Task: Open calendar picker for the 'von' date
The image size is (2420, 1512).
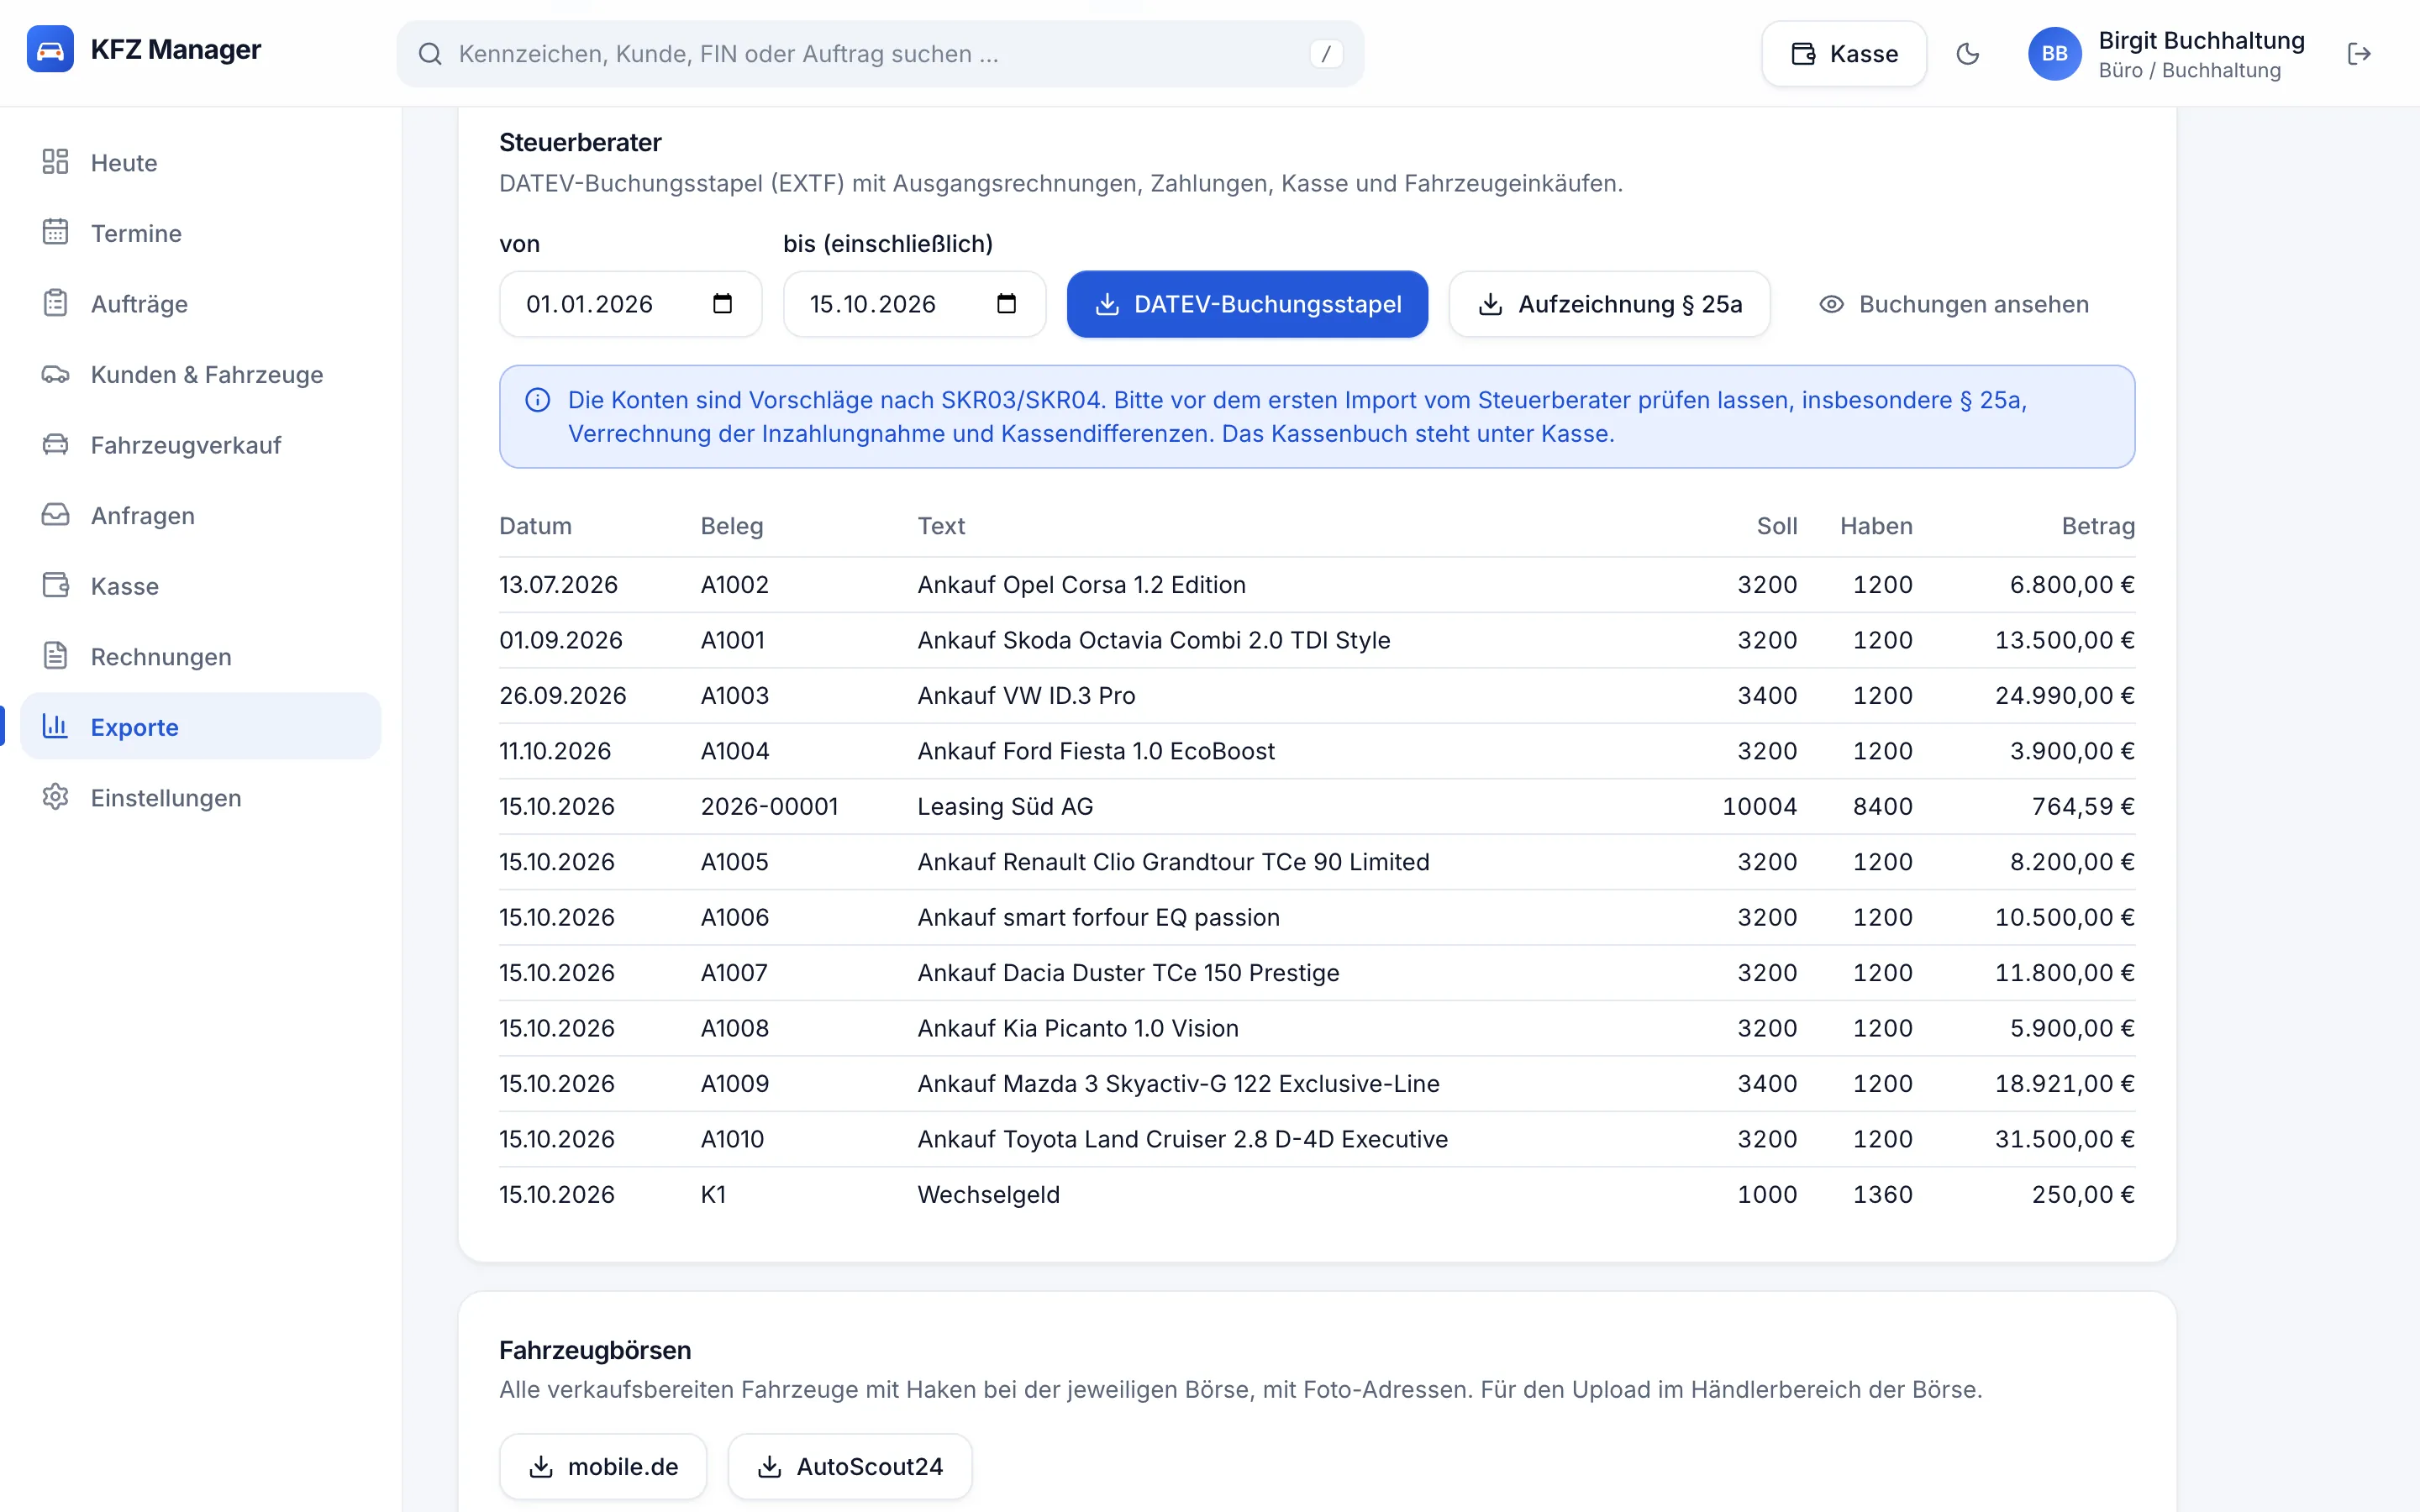Action: pyautogui.click(x=722, y=303)
